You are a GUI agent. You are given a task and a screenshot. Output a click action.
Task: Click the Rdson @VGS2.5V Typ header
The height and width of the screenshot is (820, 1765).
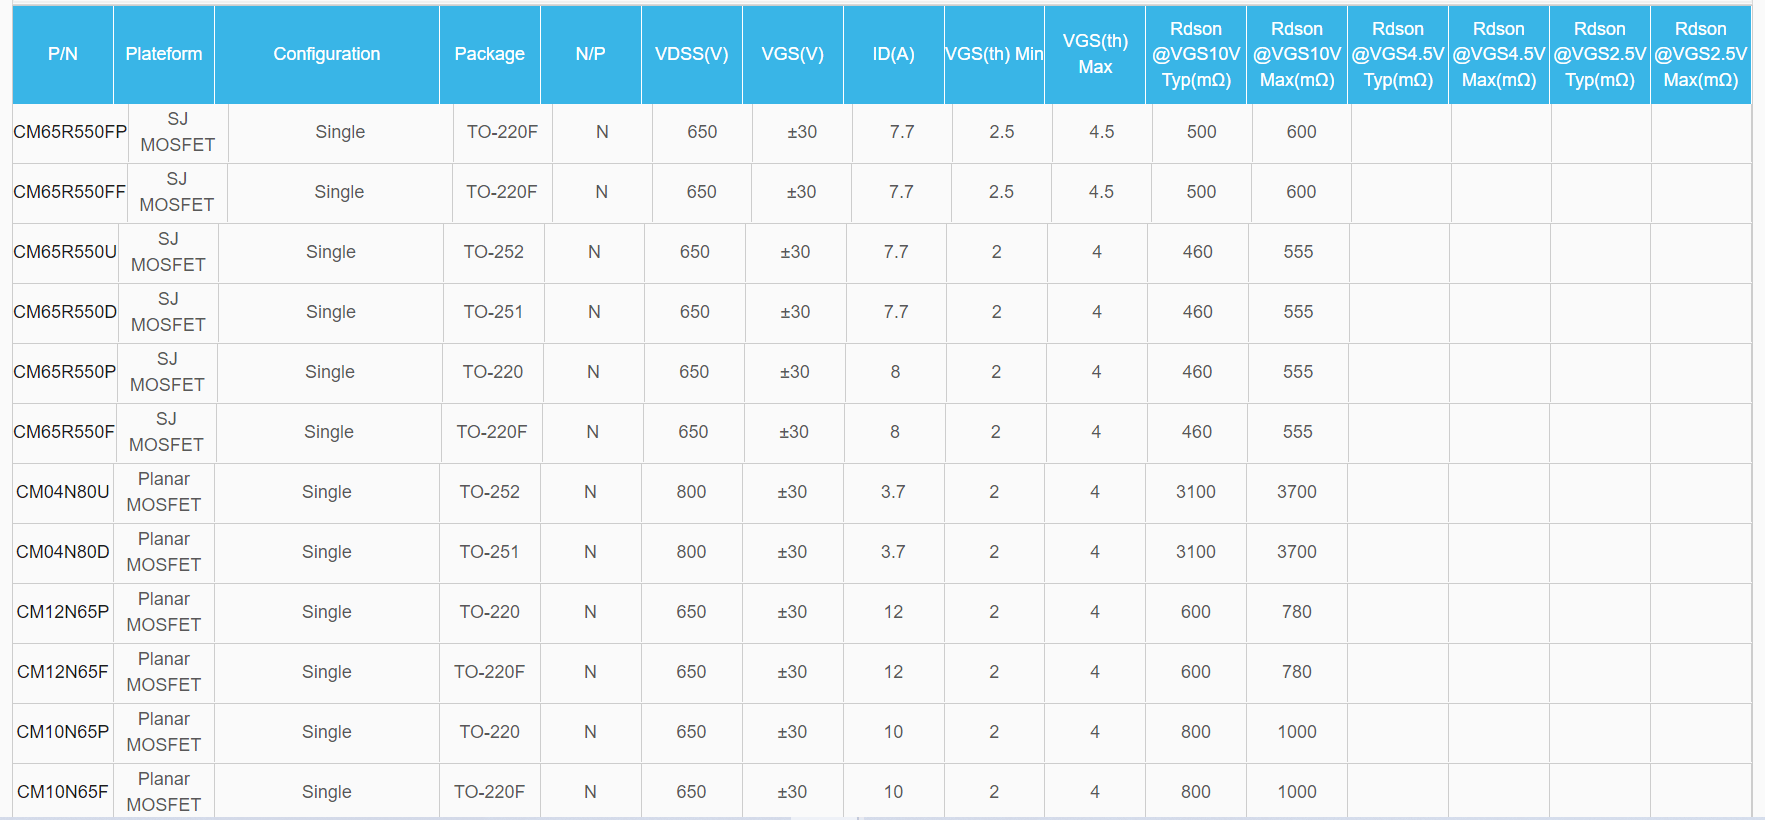pos(1600,54)
